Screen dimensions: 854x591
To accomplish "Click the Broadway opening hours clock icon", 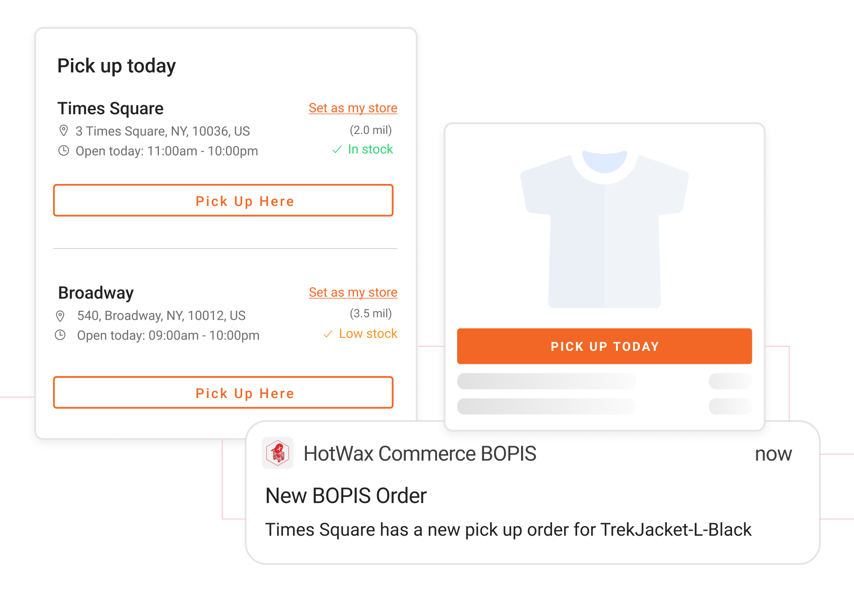I will click(x=60, y=335).
